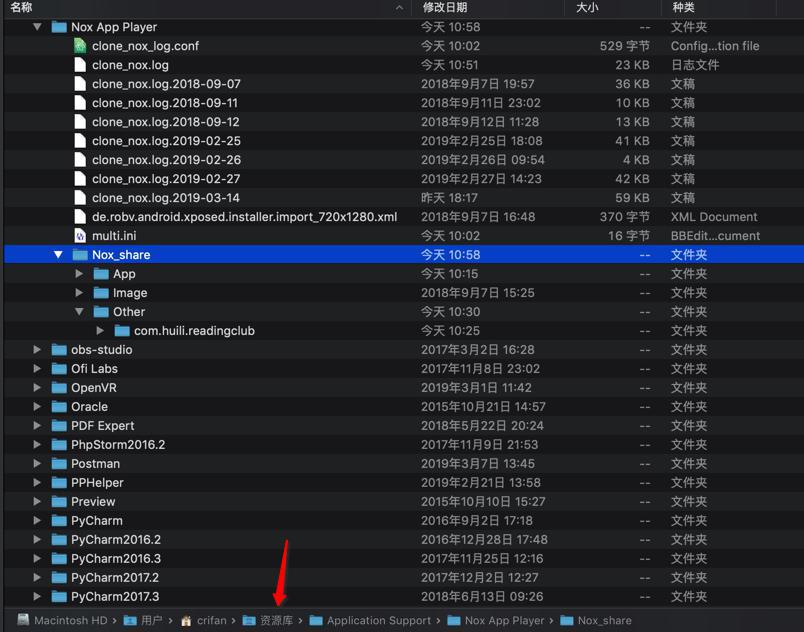Image resolution: width=804 pixels, height=632 pixels.
Task: Sort by the 大小 column header
Action: coord(587,7)
